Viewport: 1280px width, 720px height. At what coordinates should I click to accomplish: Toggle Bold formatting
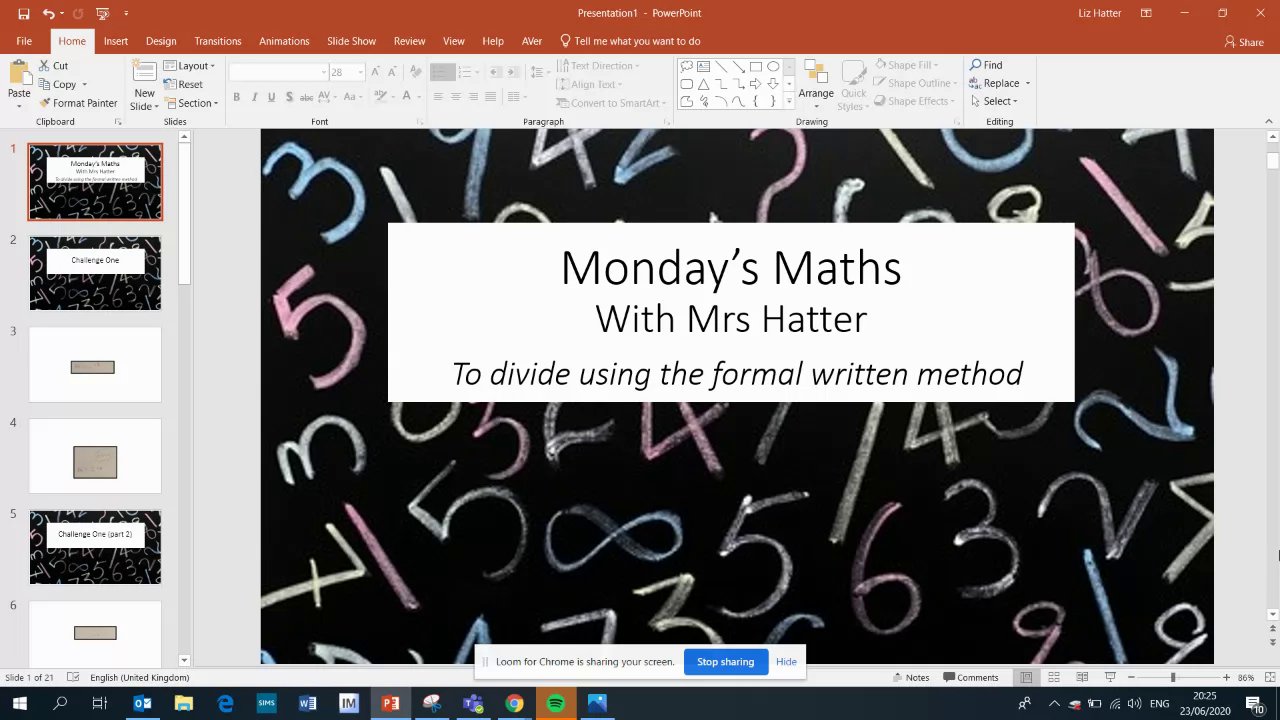[236, 97]
